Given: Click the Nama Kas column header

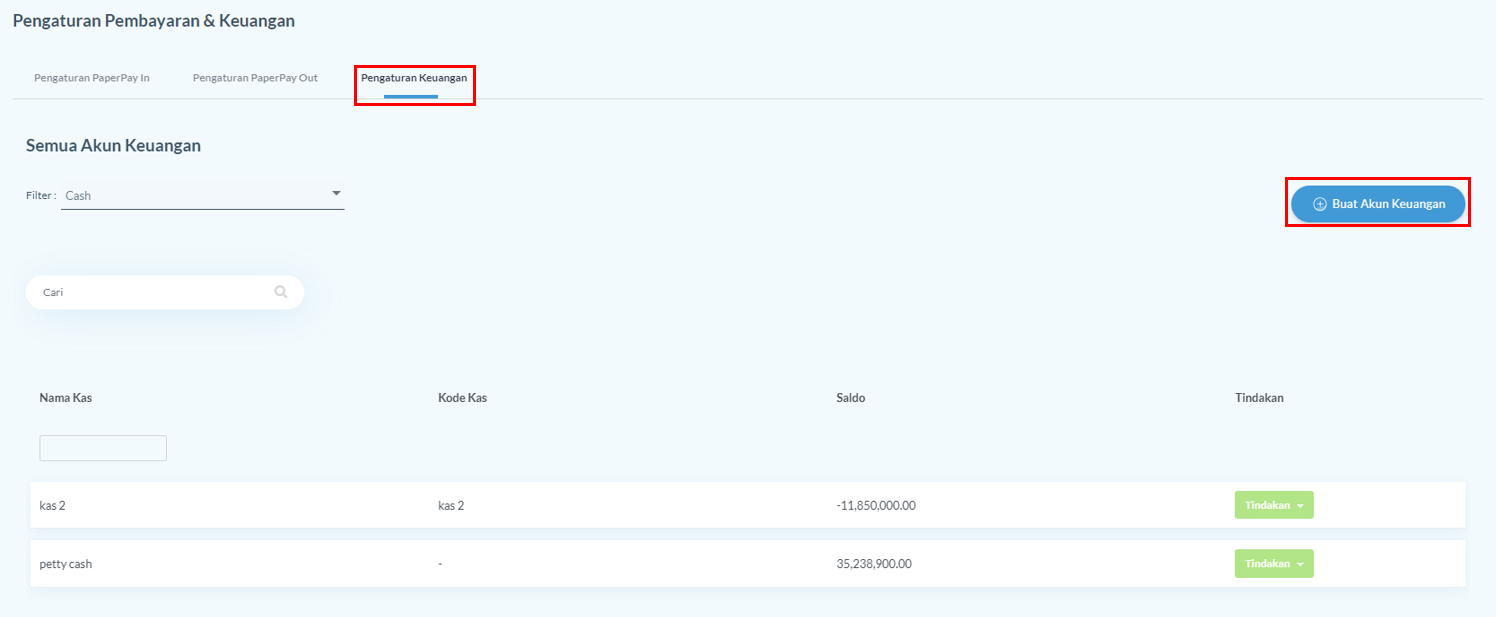Looking at the screenshot, I should [66, 398].
